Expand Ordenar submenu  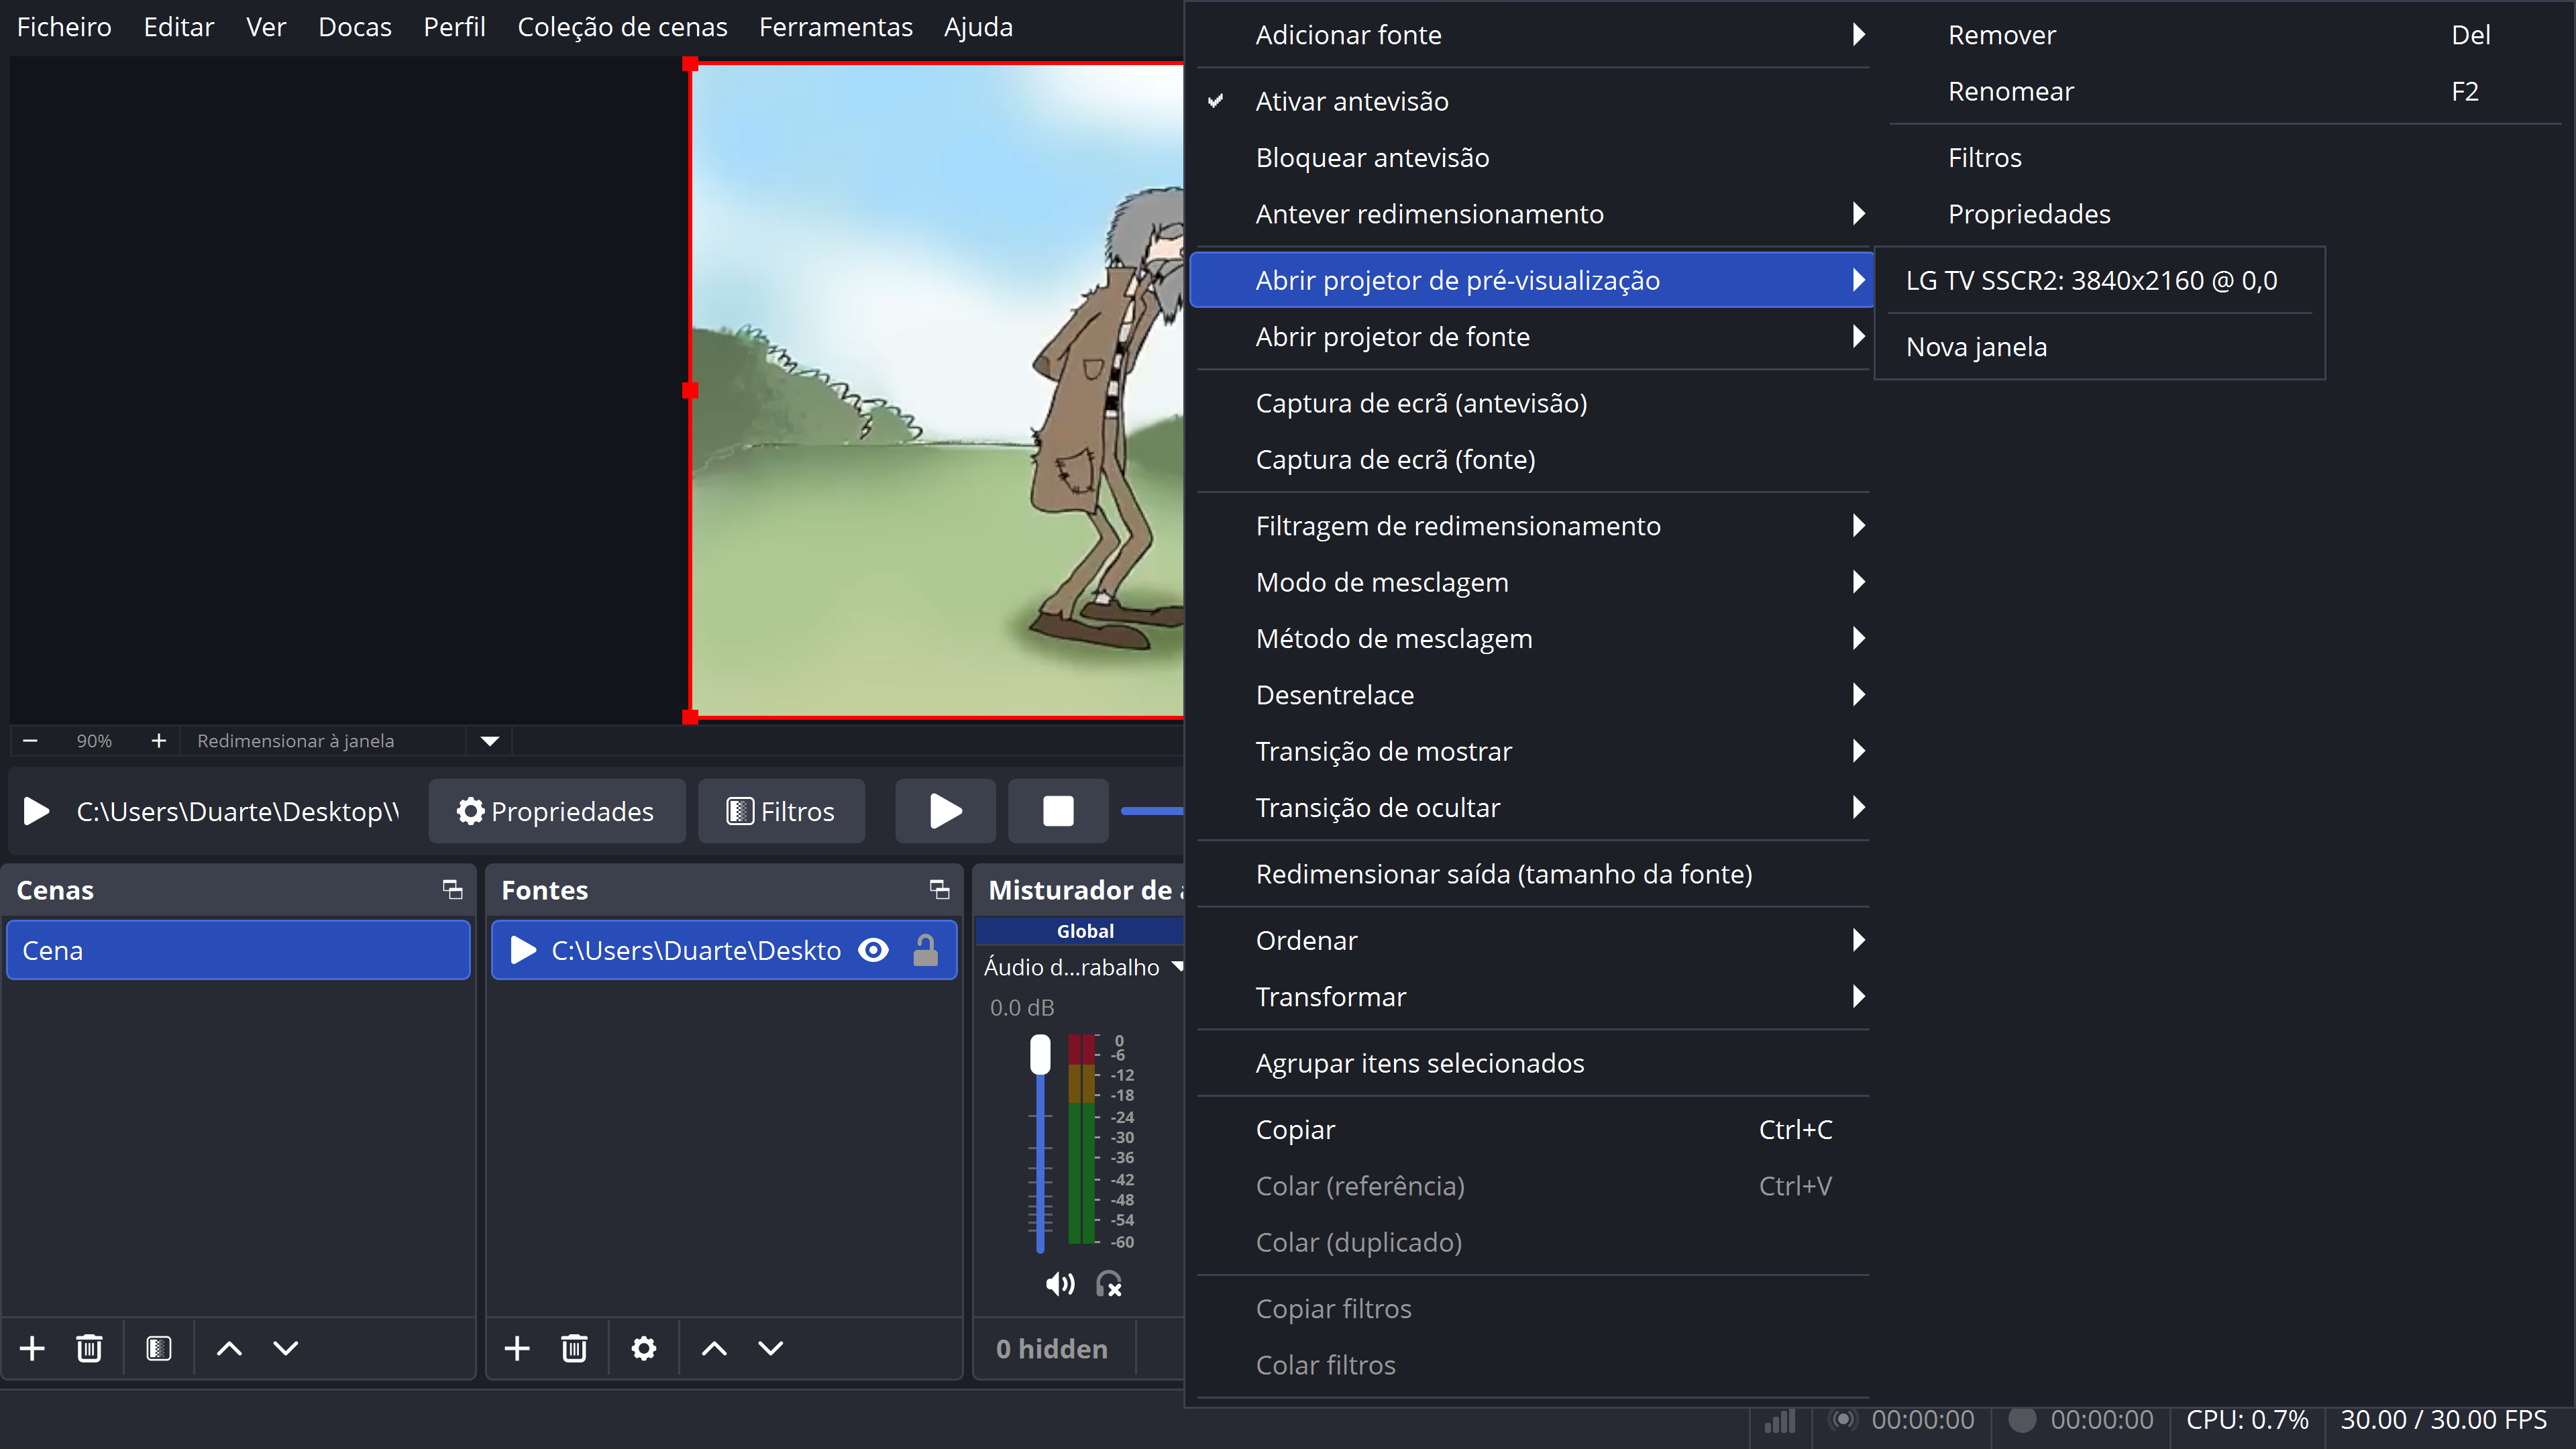(1532, 940)
